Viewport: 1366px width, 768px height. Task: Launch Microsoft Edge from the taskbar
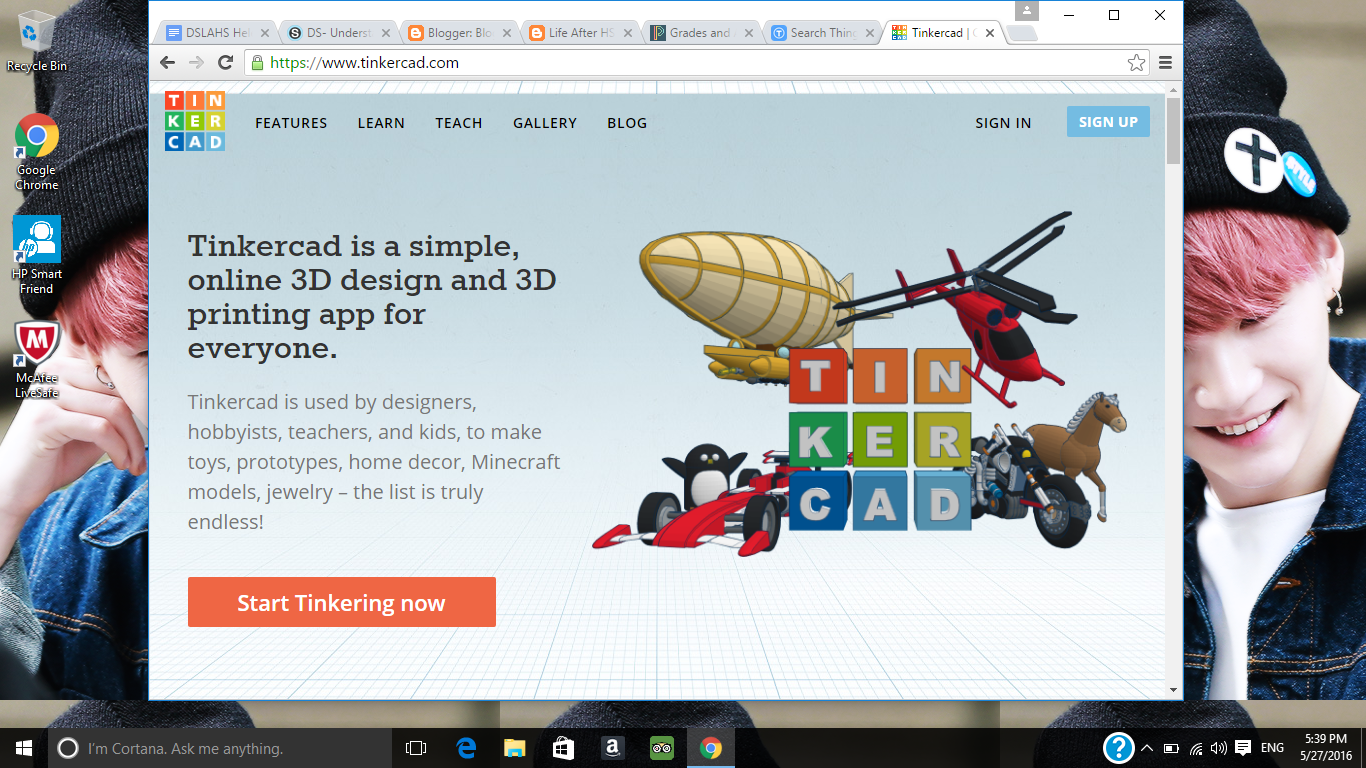(464, 746)
